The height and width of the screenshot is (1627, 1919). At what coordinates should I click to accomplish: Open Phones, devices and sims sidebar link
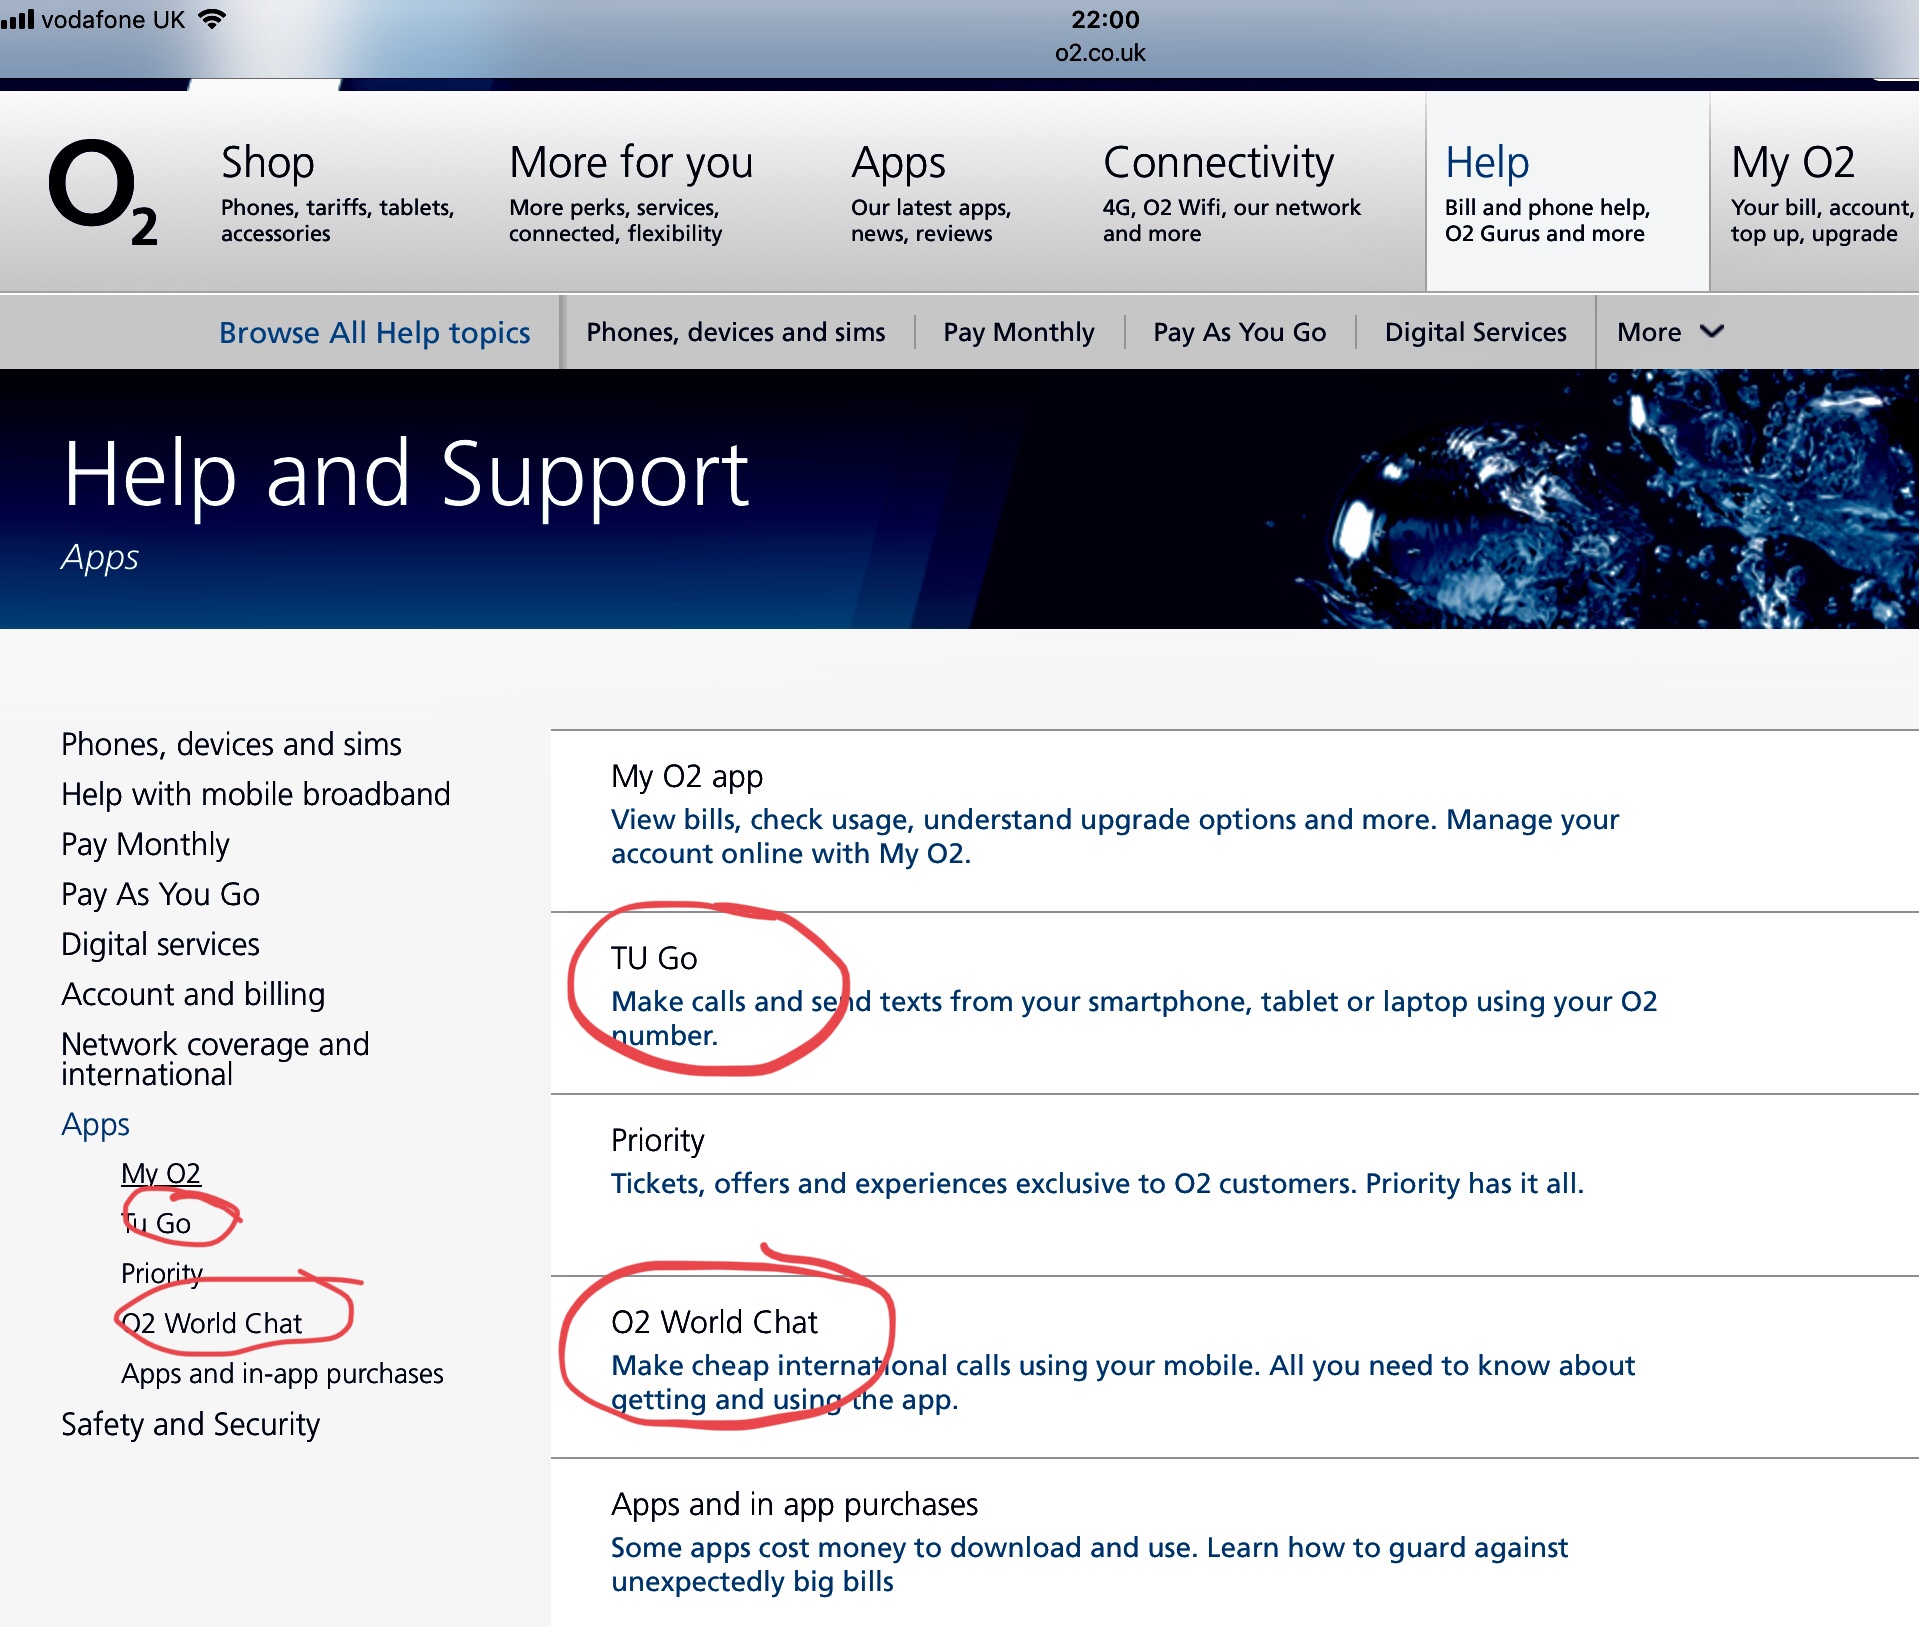tap(231, 744)
